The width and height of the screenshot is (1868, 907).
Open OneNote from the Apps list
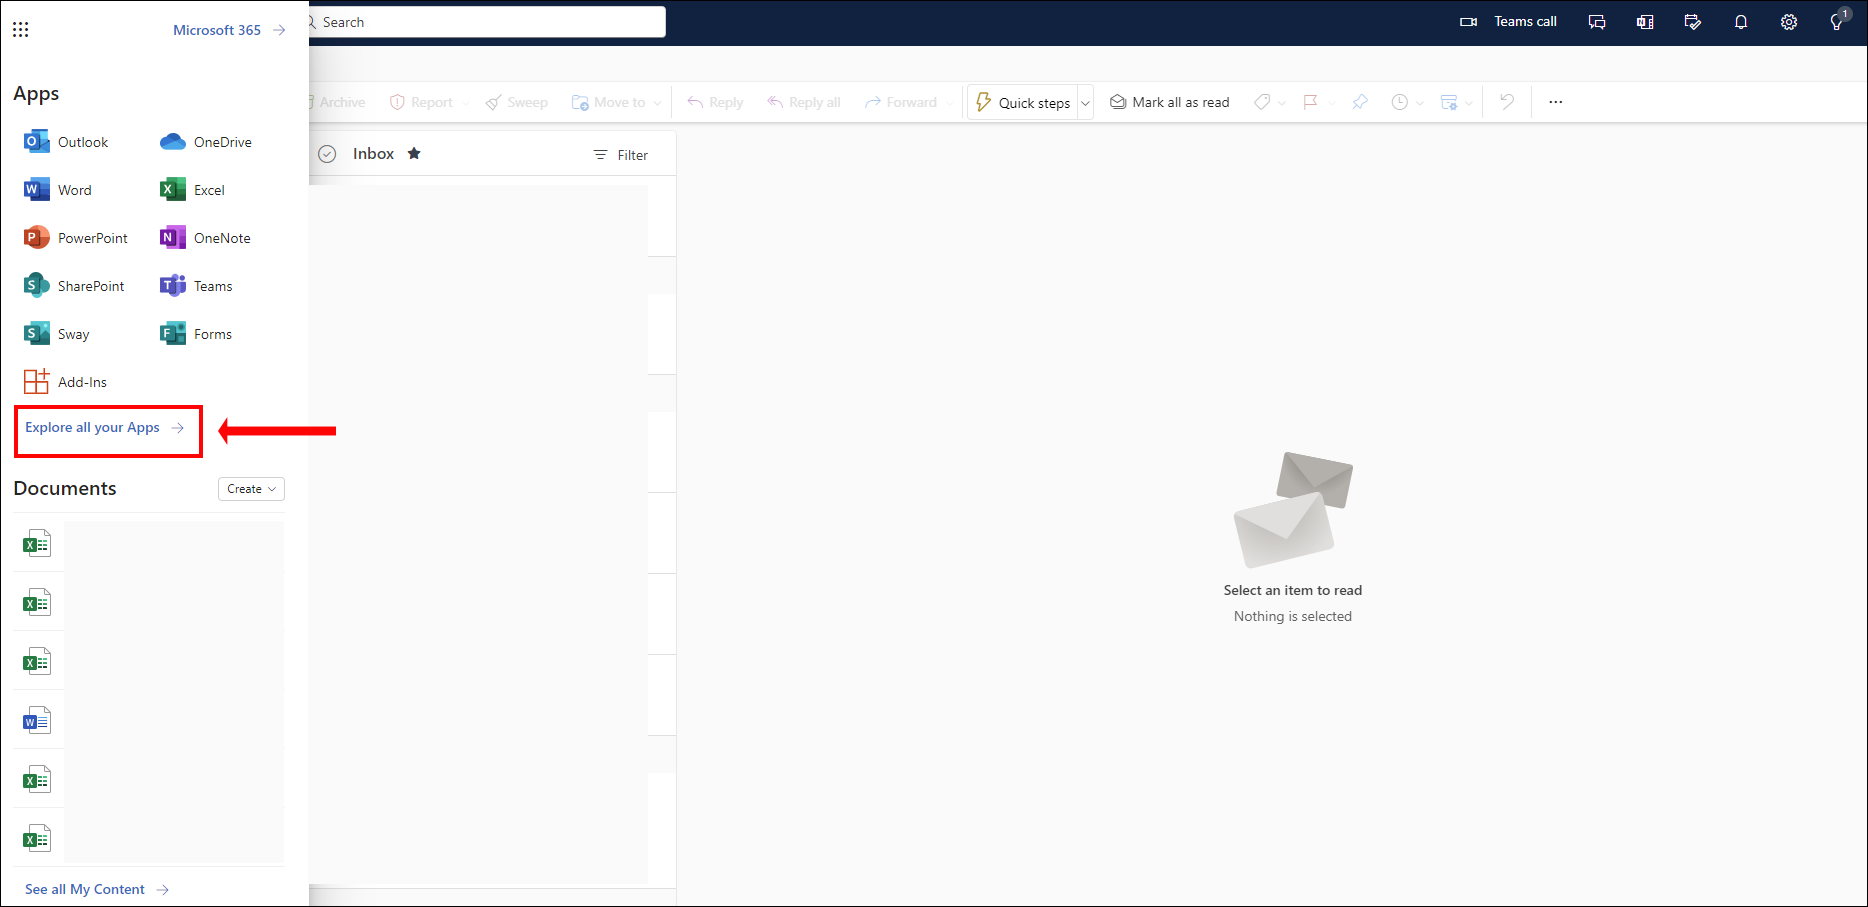pyautogui.click(x=206, y=238)
